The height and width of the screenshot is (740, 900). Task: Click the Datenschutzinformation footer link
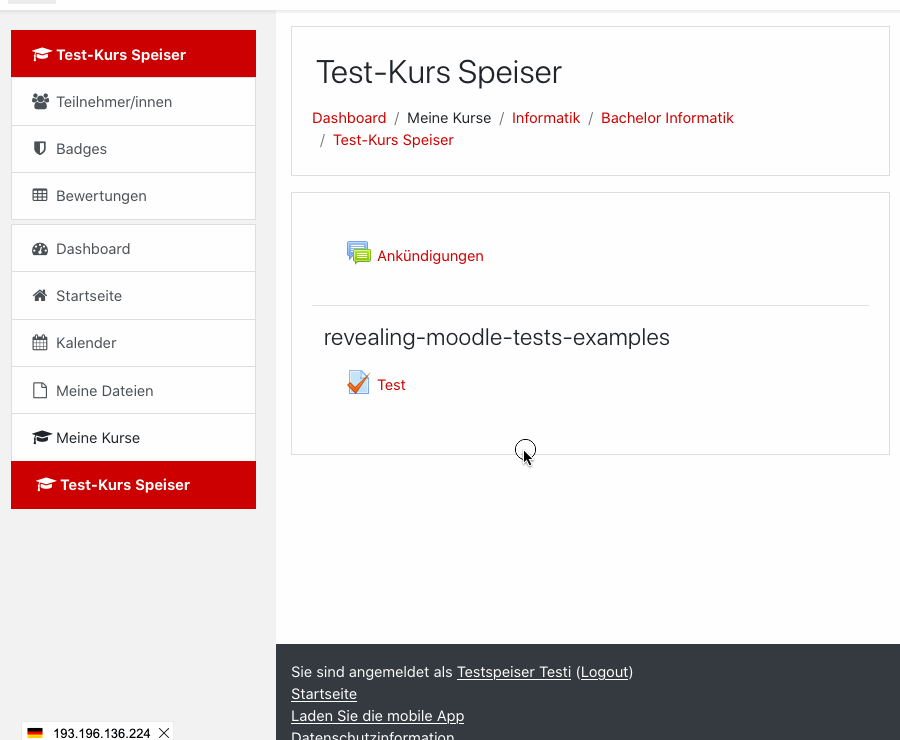point(373,735)
